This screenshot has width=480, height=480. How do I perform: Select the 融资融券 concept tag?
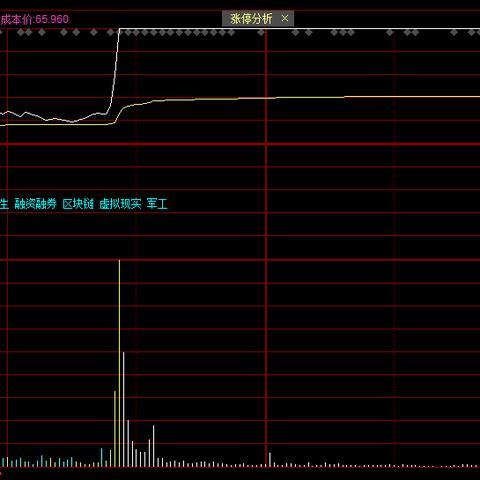[35, 204]
